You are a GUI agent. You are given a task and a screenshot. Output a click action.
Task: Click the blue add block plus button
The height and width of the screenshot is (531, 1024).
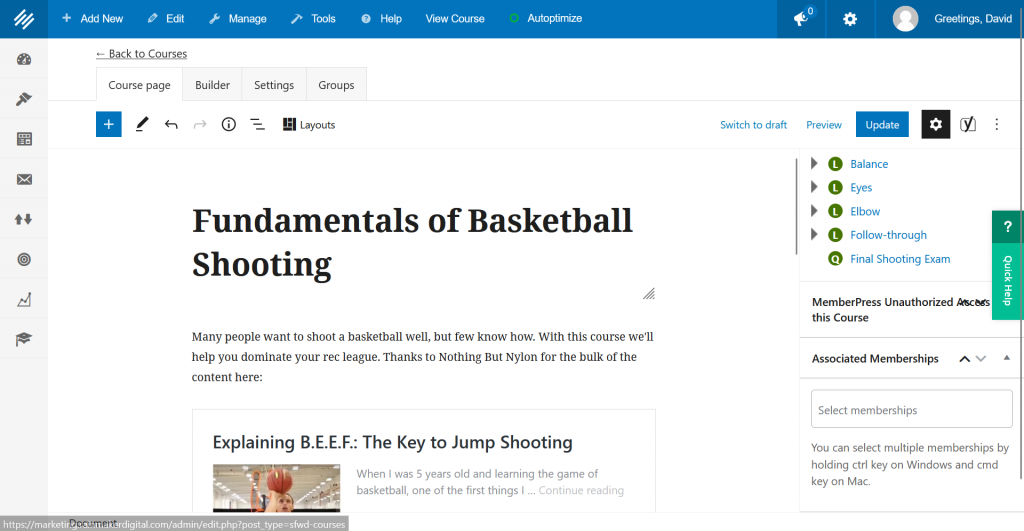pyautogui.click(x=108, y=125)
